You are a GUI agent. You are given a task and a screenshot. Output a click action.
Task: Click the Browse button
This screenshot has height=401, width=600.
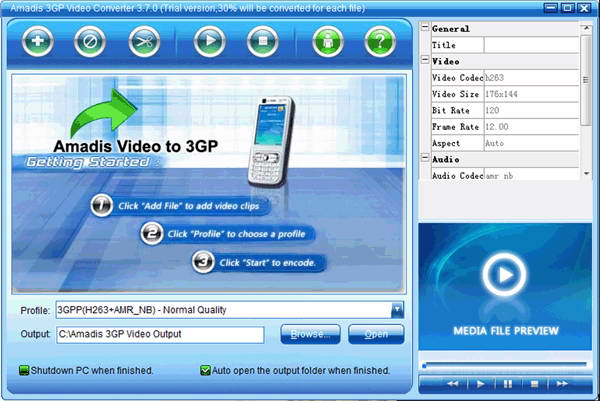[x=310, y=334]
